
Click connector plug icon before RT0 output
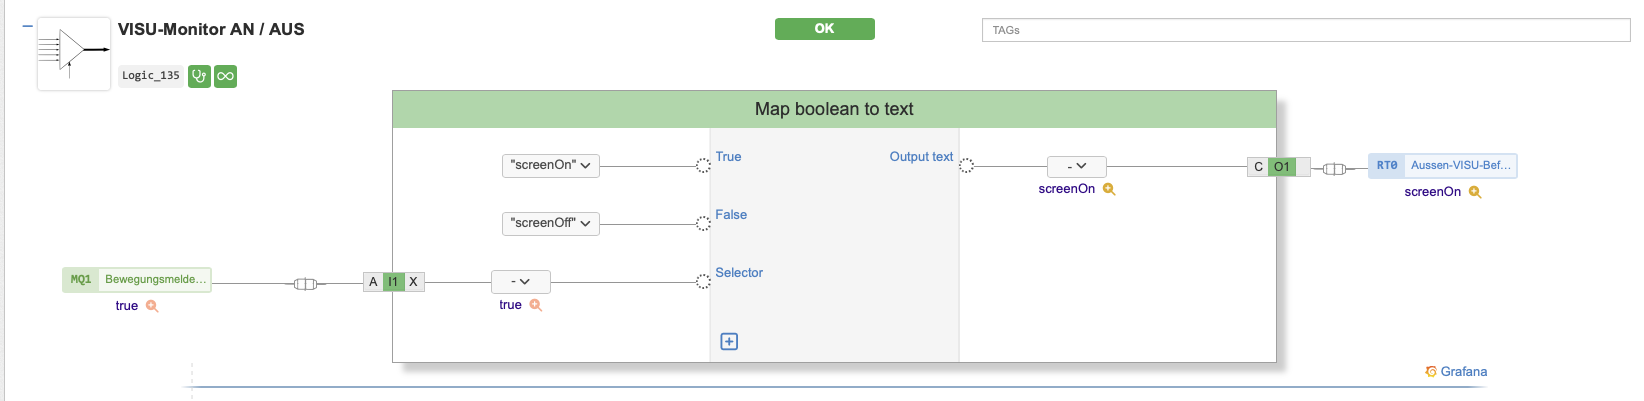pos(1333,168)
